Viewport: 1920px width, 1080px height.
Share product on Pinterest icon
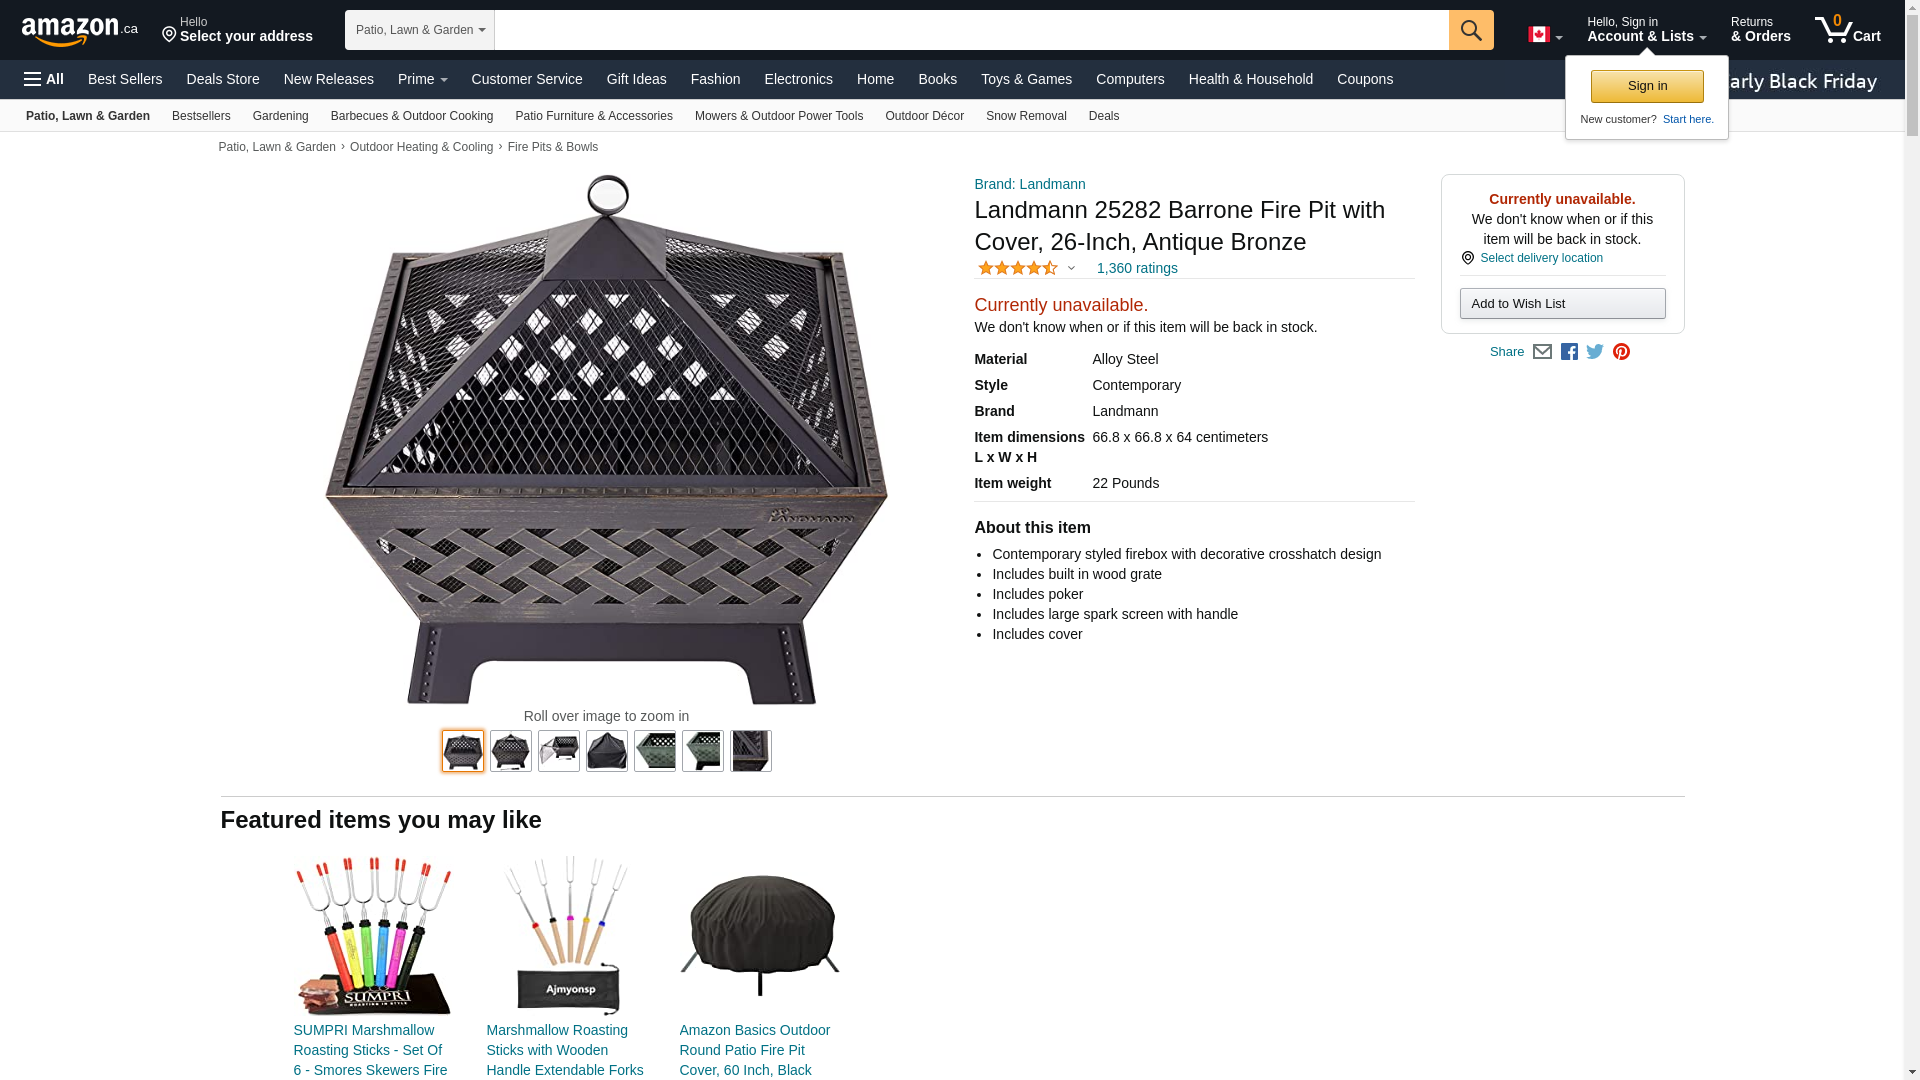(x=1621, y=352)
